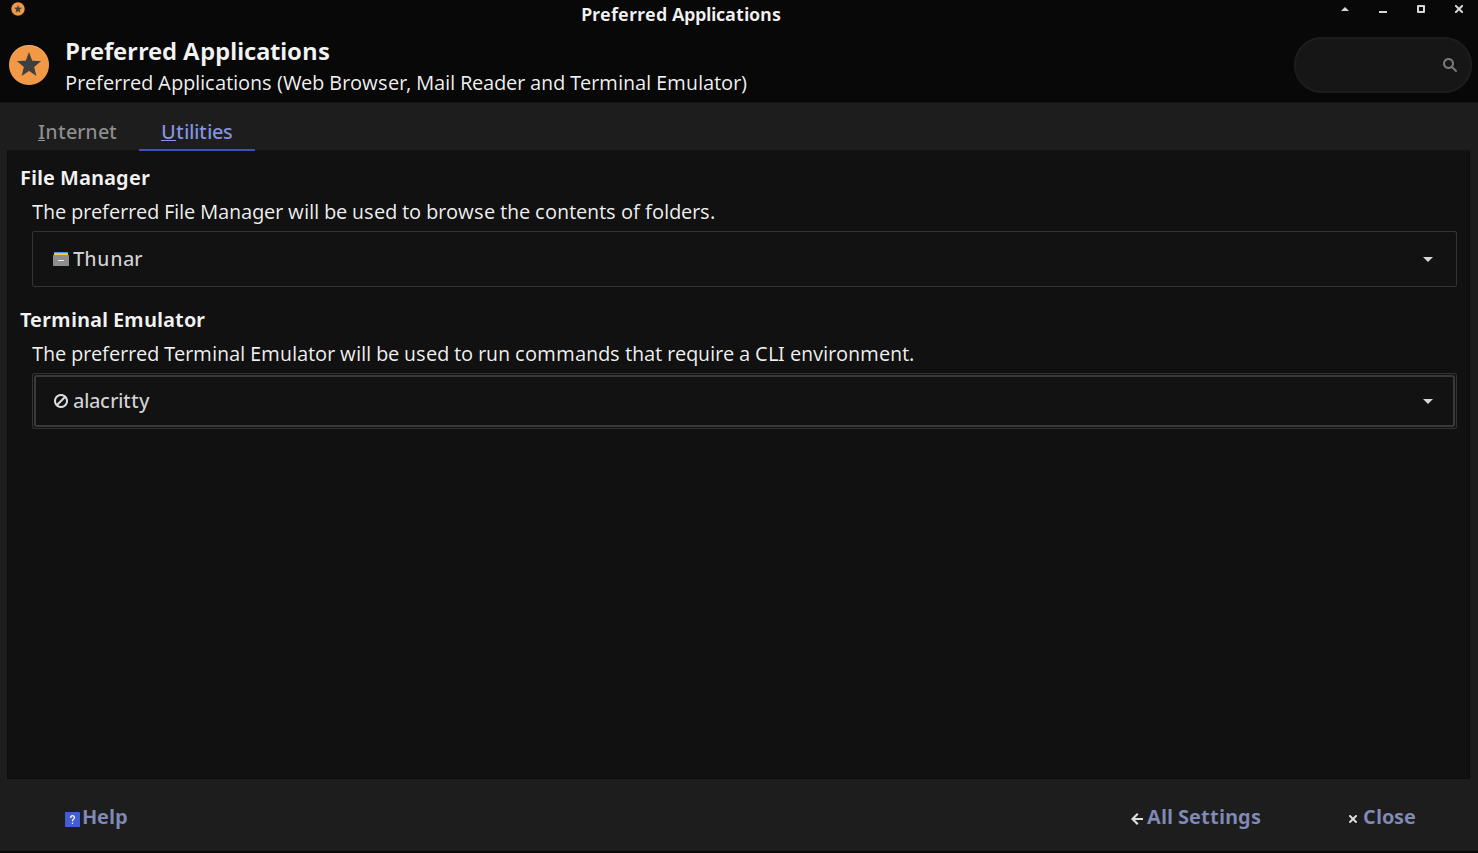Open the File Manager selection dropdown
Image resolution: width=1478 pixels, height=853 pixels.
point(744,258)
